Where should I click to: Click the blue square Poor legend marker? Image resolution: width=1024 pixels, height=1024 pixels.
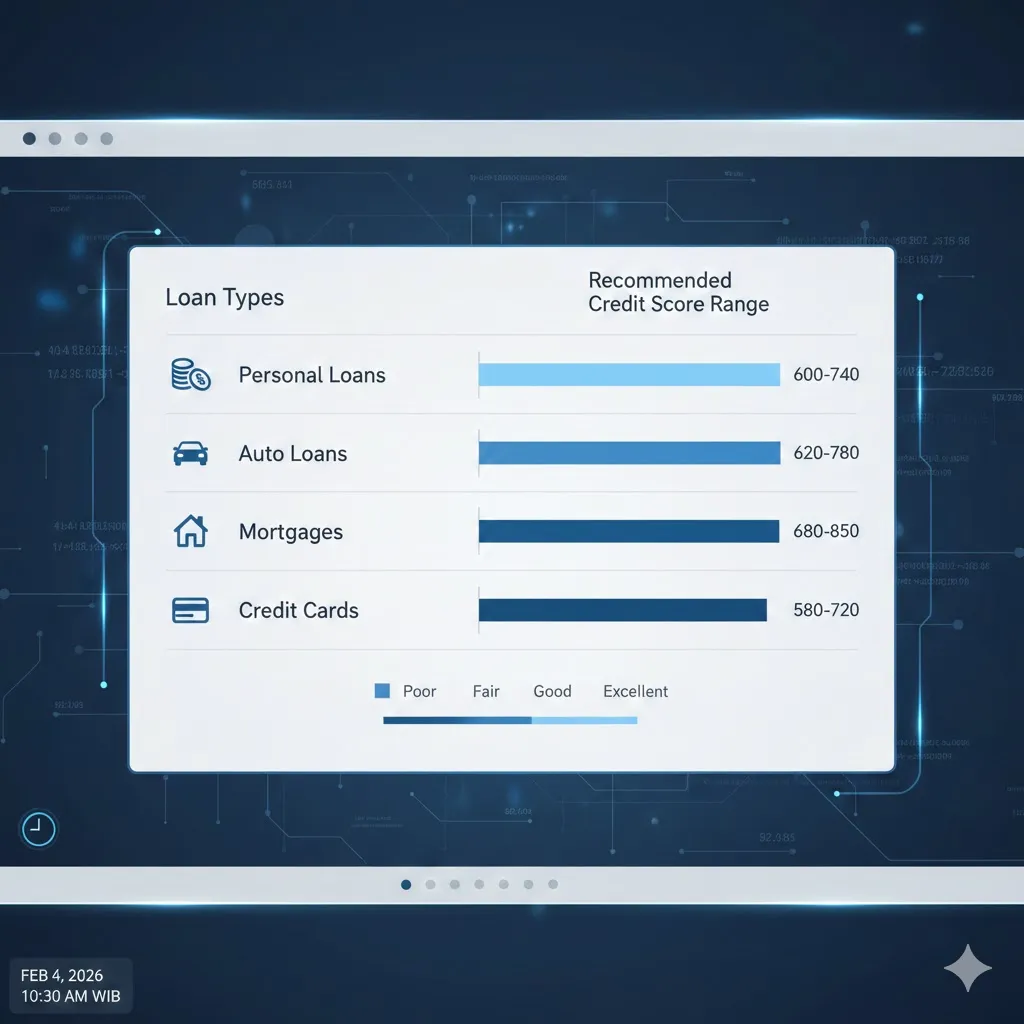tap(381, 691)
